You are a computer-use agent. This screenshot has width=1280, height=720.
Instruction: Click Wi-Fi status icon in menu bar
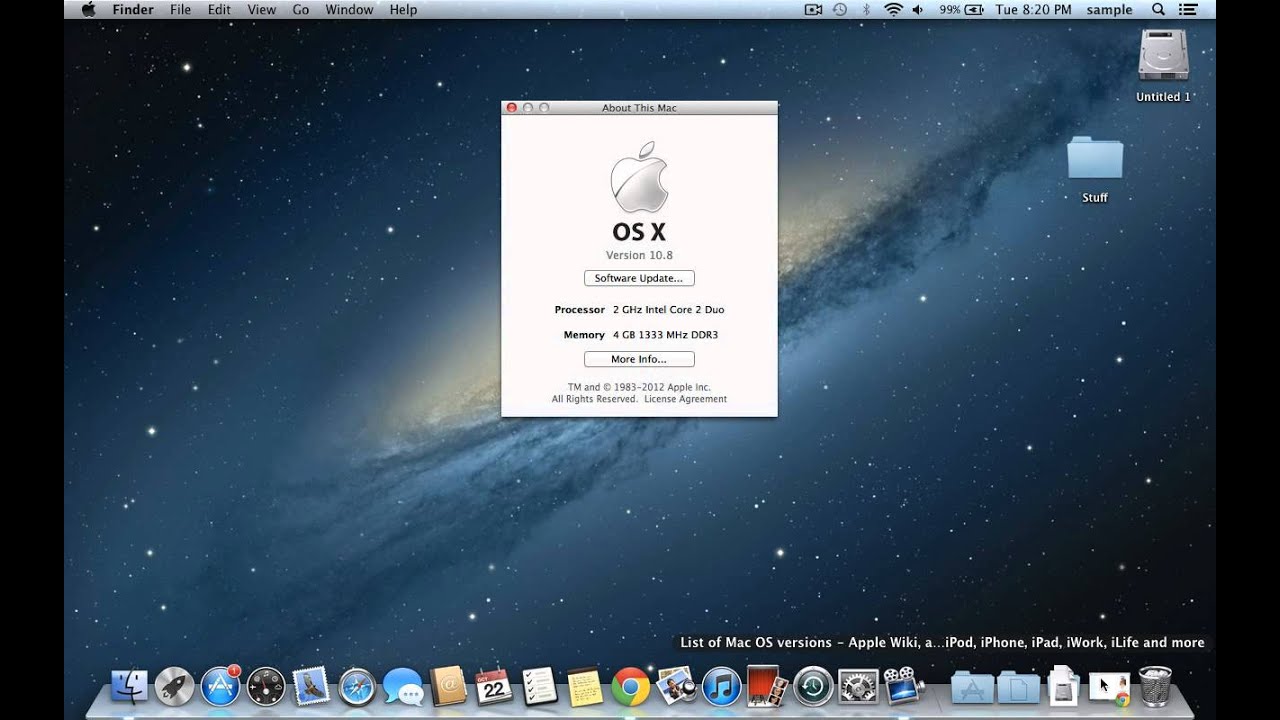[x=893, y=9]
